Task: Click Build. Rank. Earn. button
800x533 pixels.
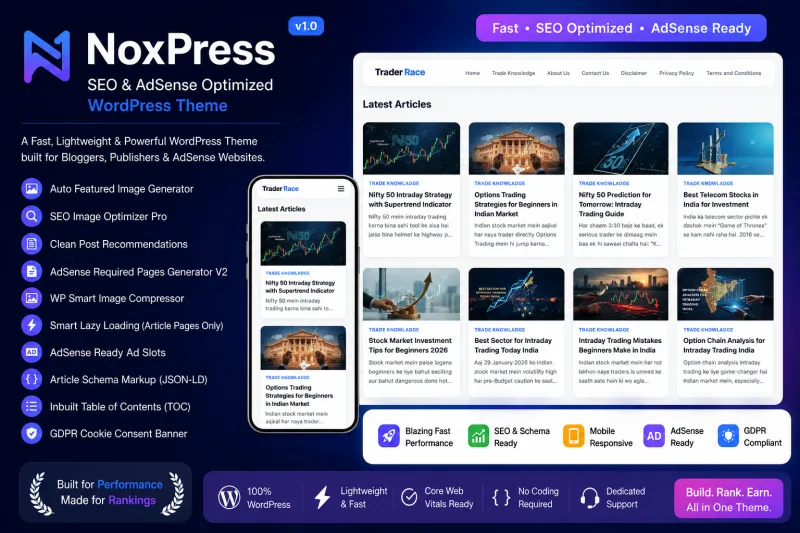Action: 728,499
